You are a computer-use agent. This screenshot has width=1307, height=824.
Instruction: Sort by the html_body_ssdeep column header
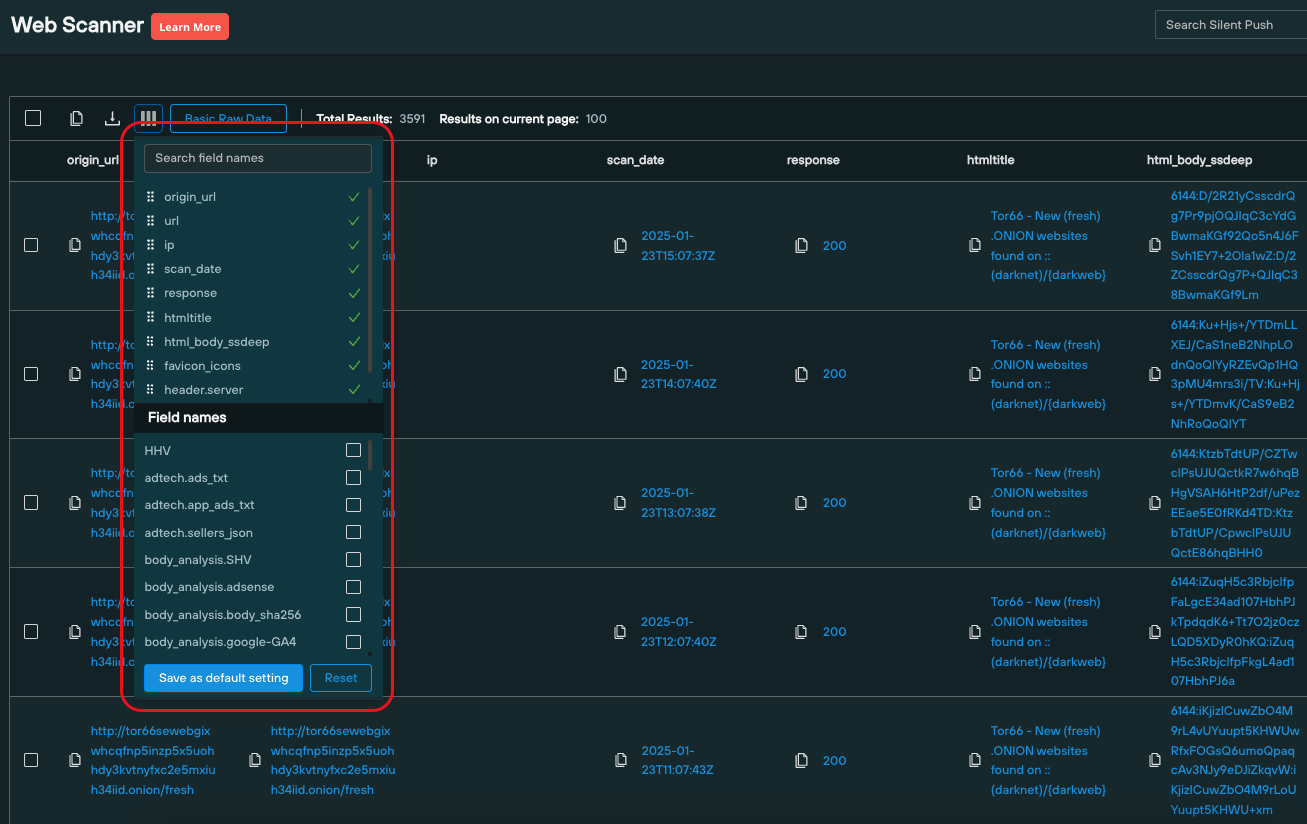tap(1199, 160)
